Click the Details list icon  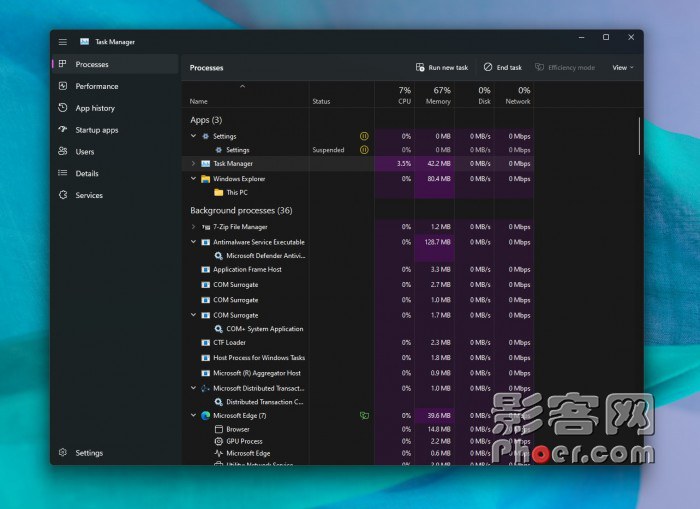[62, 173]
